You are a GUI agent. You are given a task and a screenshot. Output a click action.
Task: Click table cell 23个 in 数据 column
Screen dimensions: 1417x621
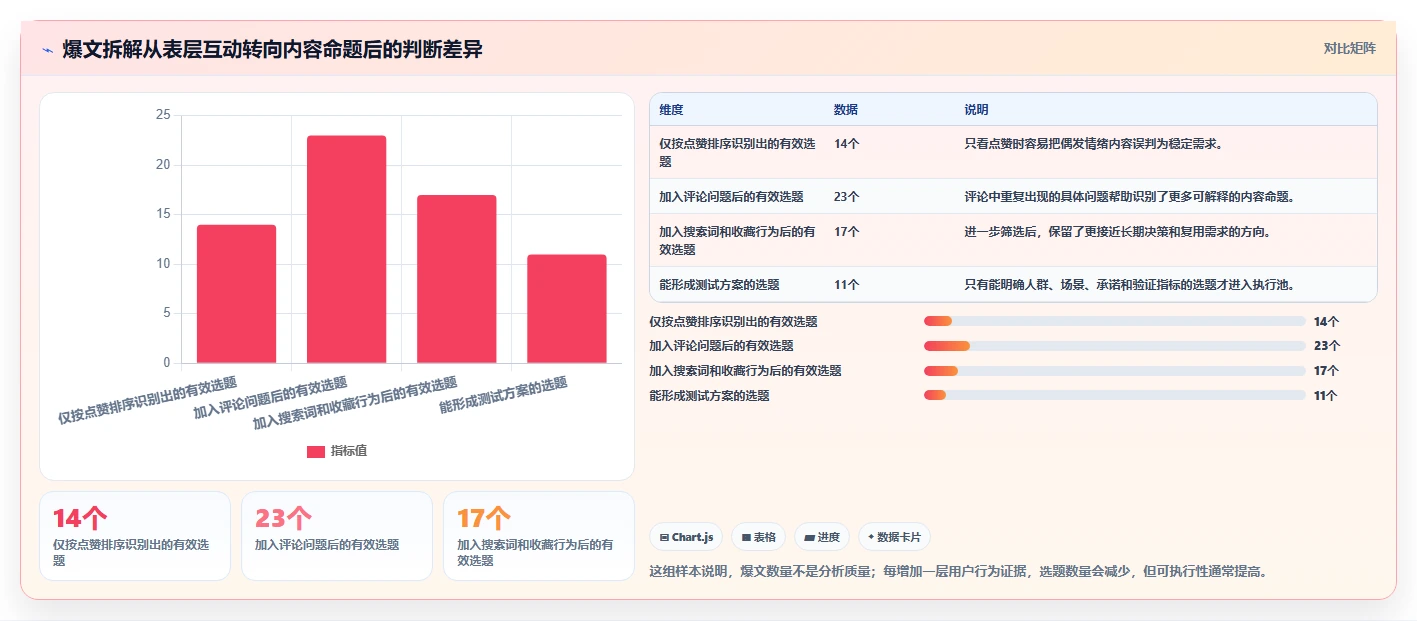coord(846,197)
